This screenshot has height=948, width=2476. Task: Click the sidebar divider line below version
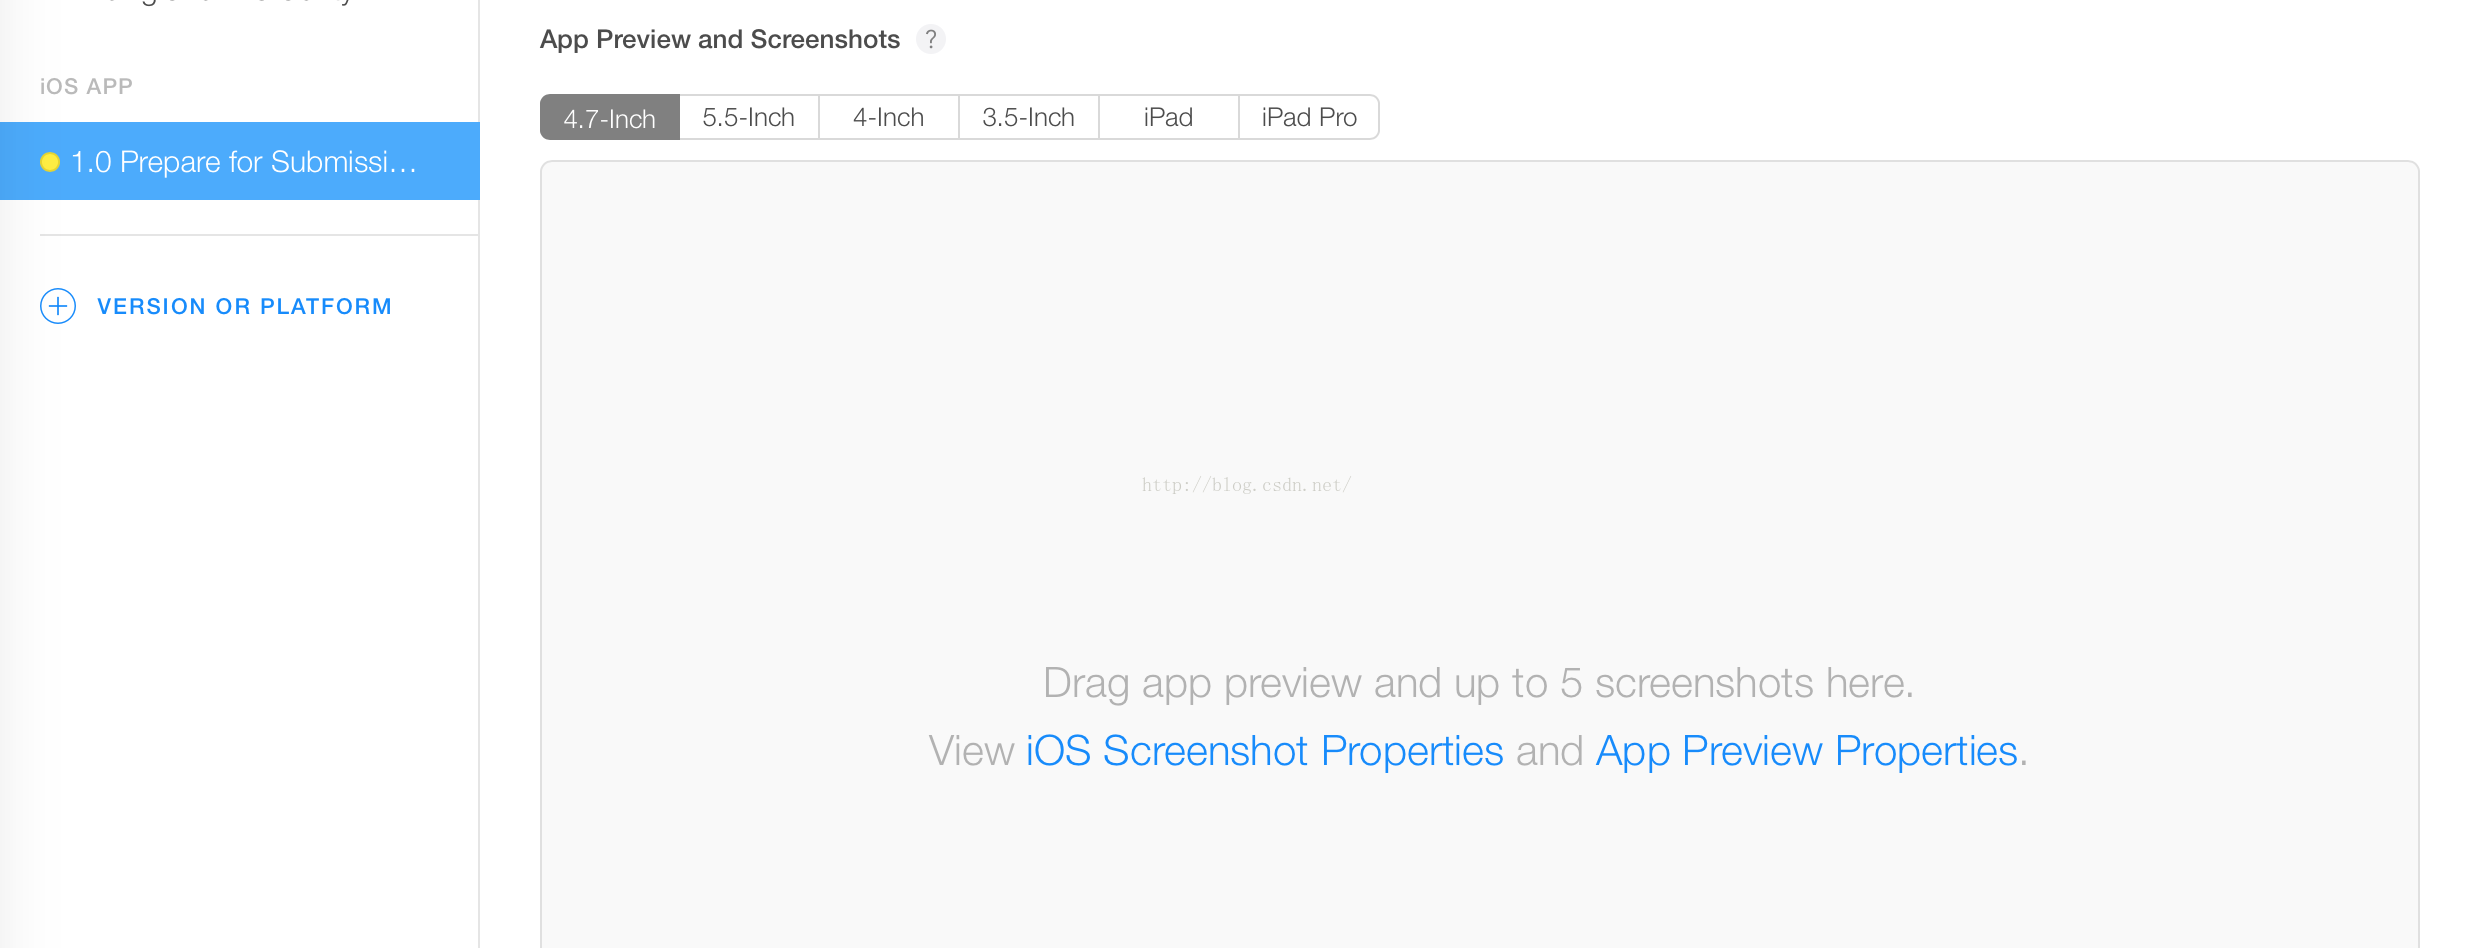click(x=259, y=235)
